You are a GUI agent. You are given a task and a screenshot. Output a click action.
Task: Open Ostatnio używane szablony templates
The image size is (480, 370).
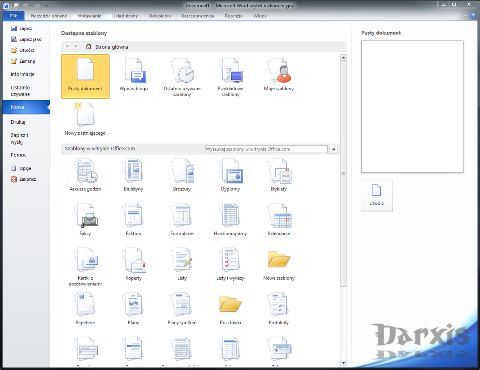point(182,77)
